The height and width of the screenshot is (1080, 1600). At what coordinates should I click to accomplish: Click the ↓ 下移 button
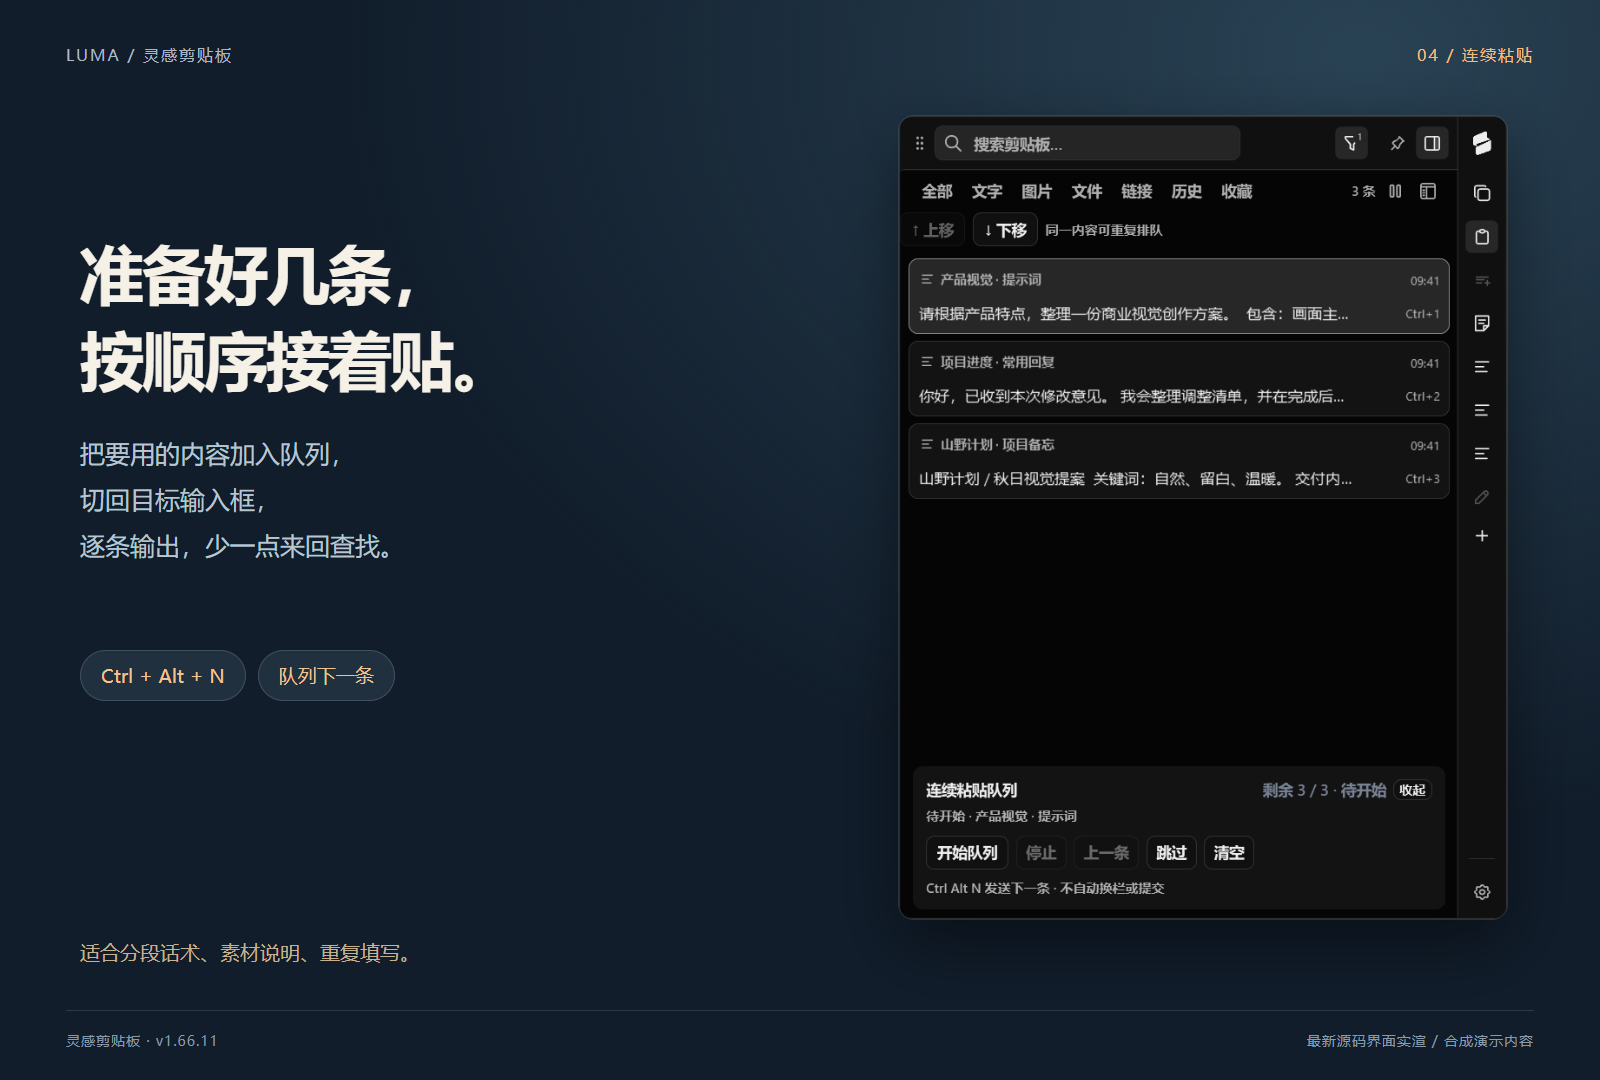pos(1005,230)
